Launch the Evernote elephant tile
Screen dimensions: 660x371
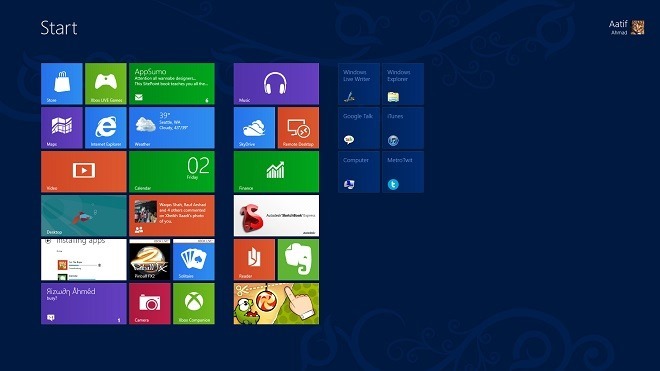point(298,260)
